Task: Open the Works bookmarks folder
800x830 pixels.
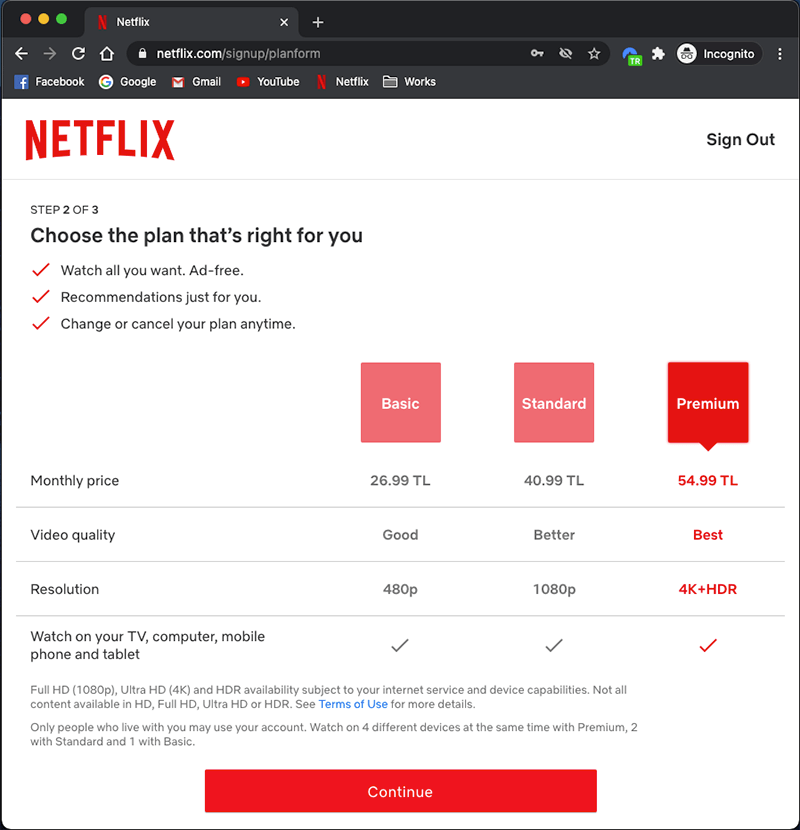Action: [x=409, y=81]
